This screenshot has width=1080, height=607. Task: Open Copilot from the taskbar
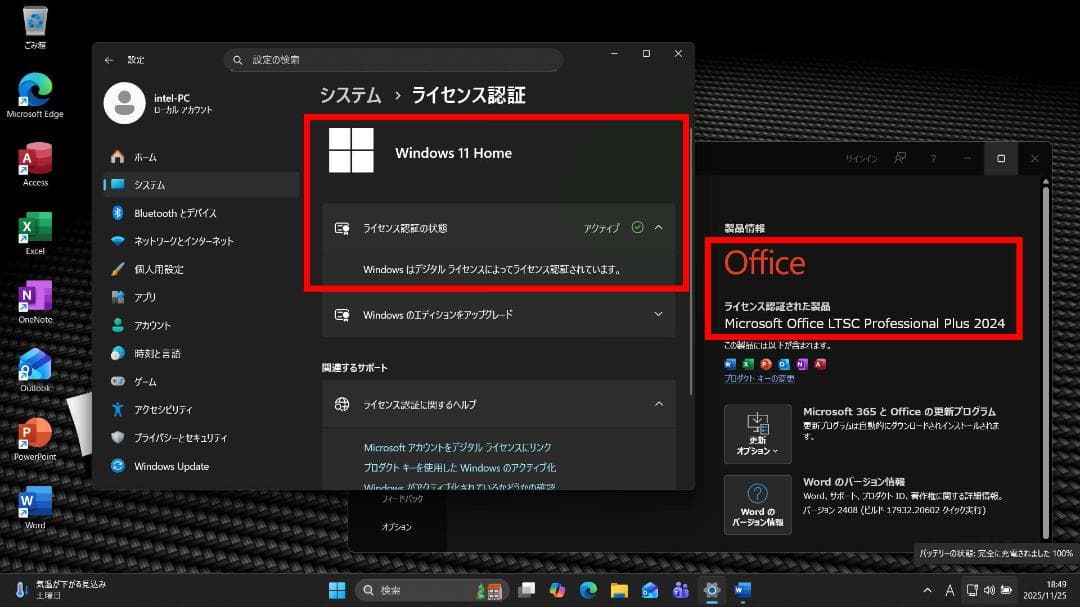[x=557, y=589]
